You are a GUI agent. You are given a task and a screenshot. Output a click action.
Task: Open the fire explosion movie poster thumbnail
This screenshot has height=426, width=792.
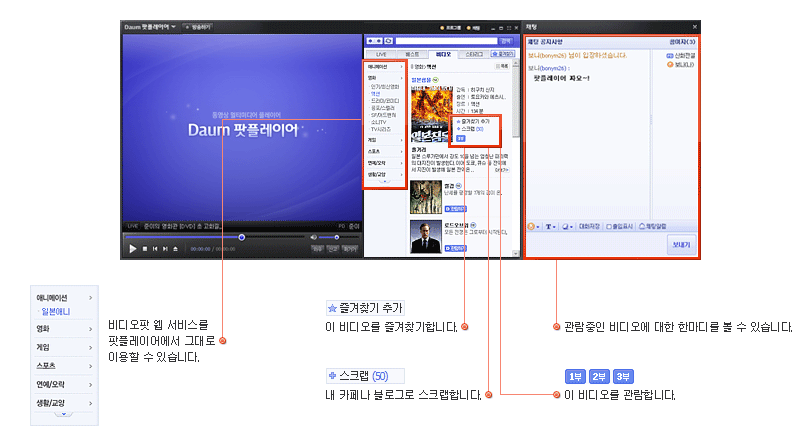(431, 114)
